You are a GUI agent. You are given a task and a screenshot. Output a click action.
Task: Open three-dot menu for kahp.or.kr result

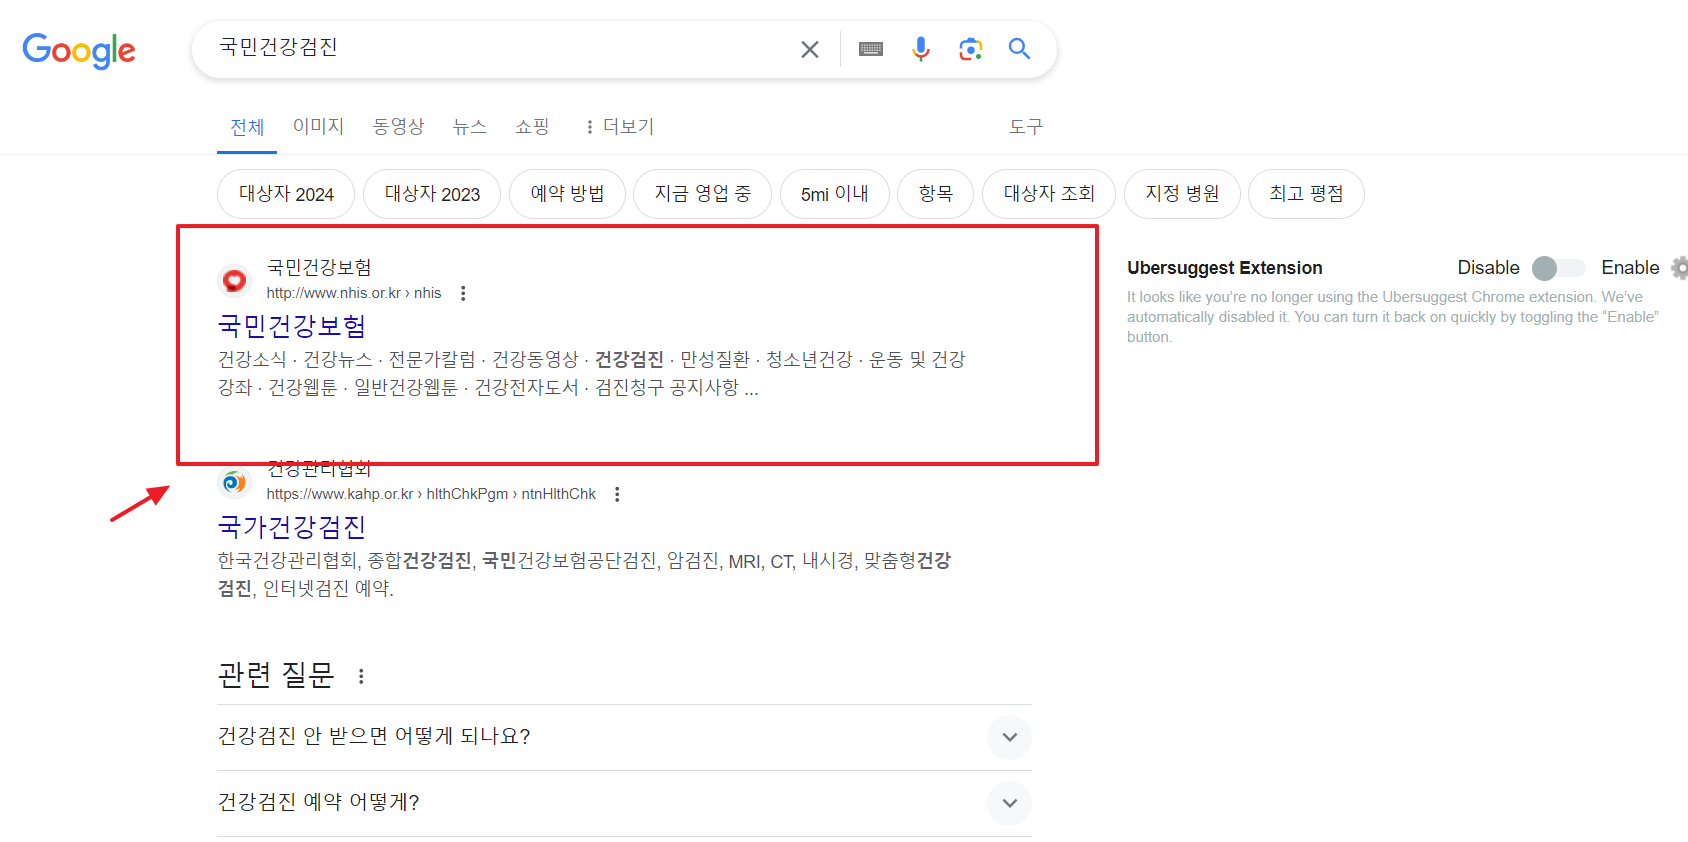[617, 494]
